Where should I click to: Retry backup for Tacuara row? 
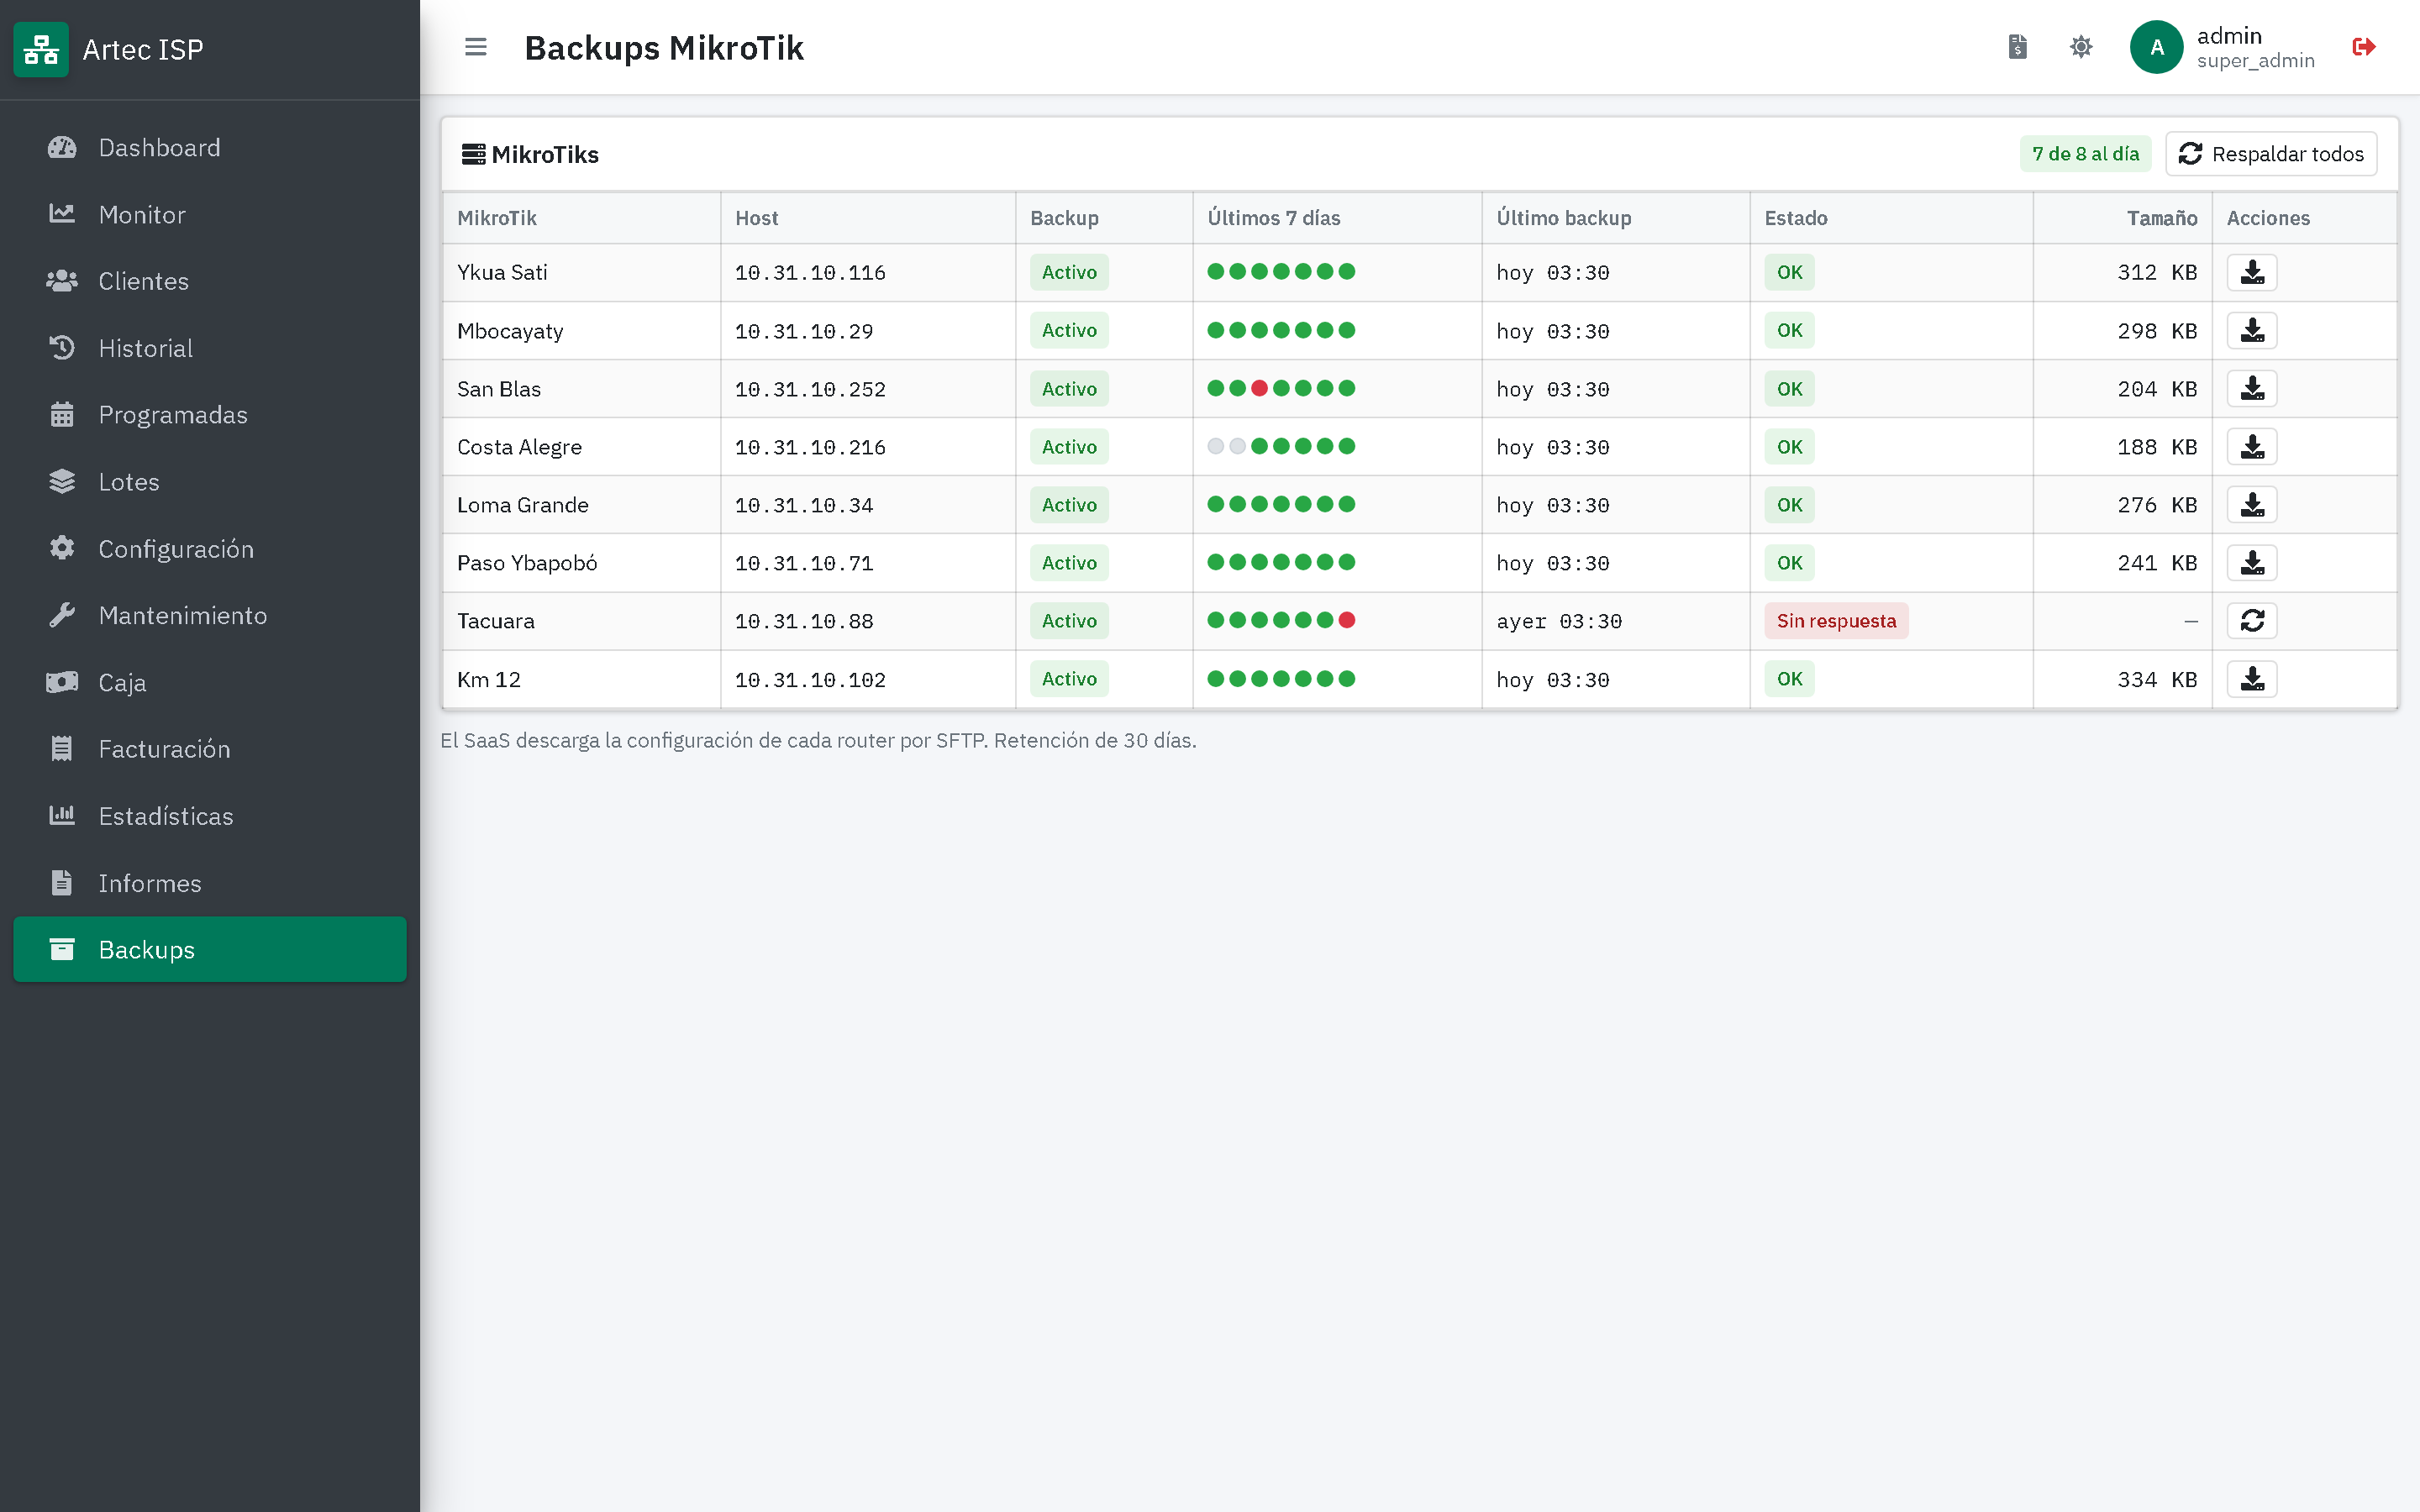(2252, 620)
